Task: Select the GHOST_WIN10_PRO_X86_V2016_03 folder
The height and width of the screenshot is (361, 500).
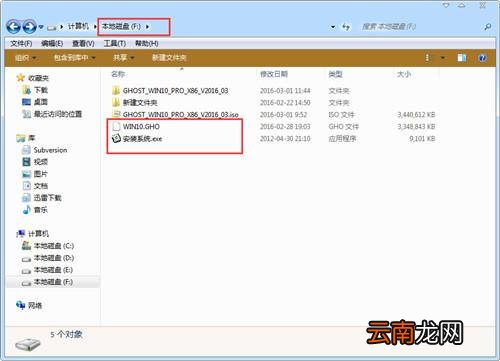Action: (175, 91)
